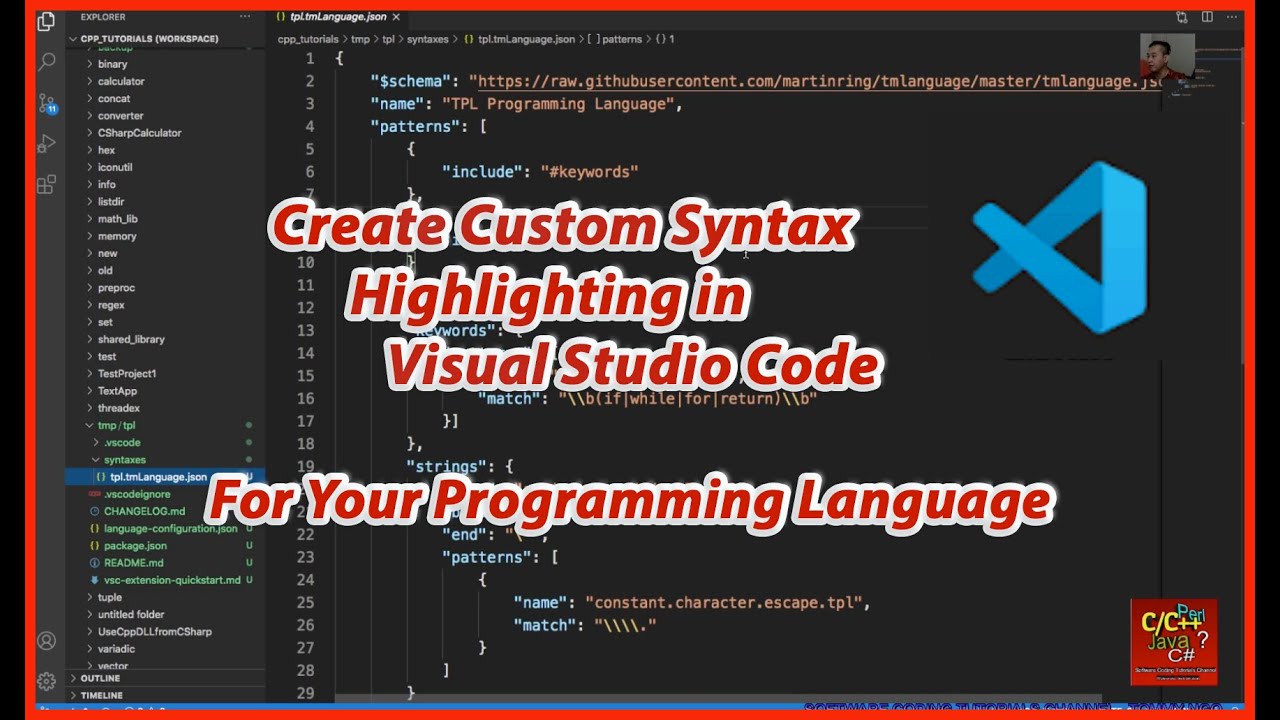Select tpl.tmLanguage.json in the file tree
The height and width of the screenshot is (720, 1280).
coord(158,477)
